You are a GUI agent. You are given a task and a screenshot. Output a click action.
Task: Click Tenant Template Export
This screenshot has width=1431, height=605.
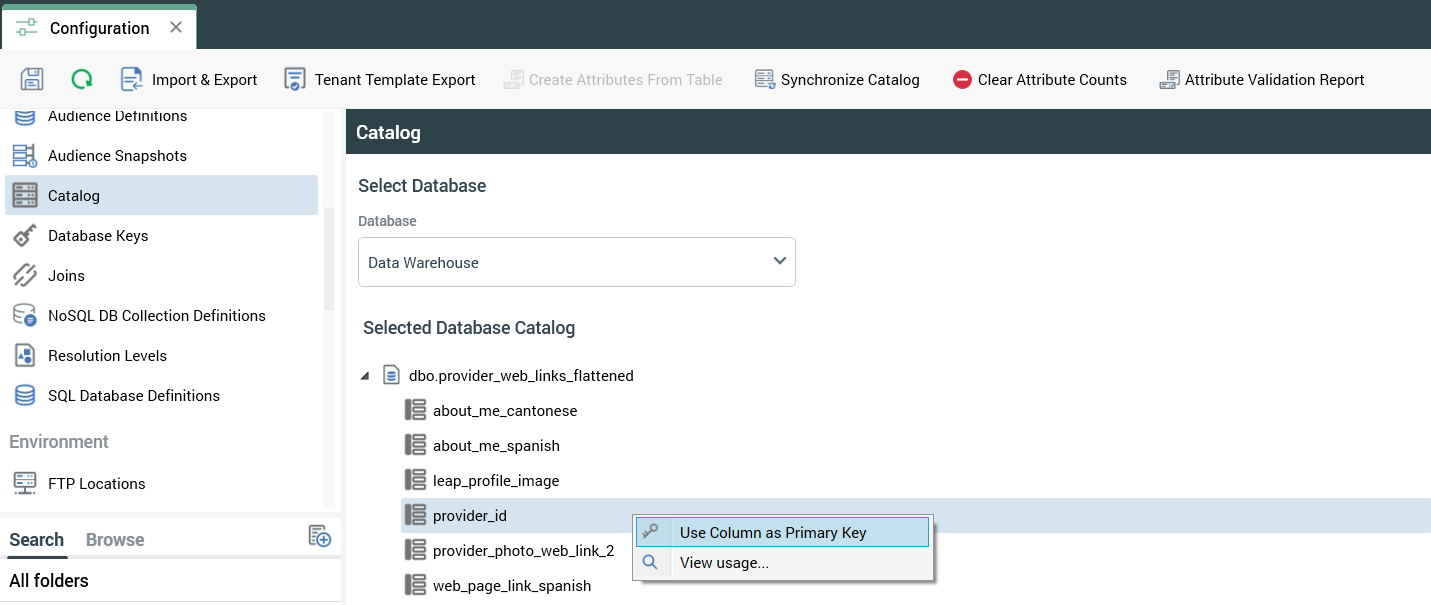pyautogui.click(x=380, y=80)
